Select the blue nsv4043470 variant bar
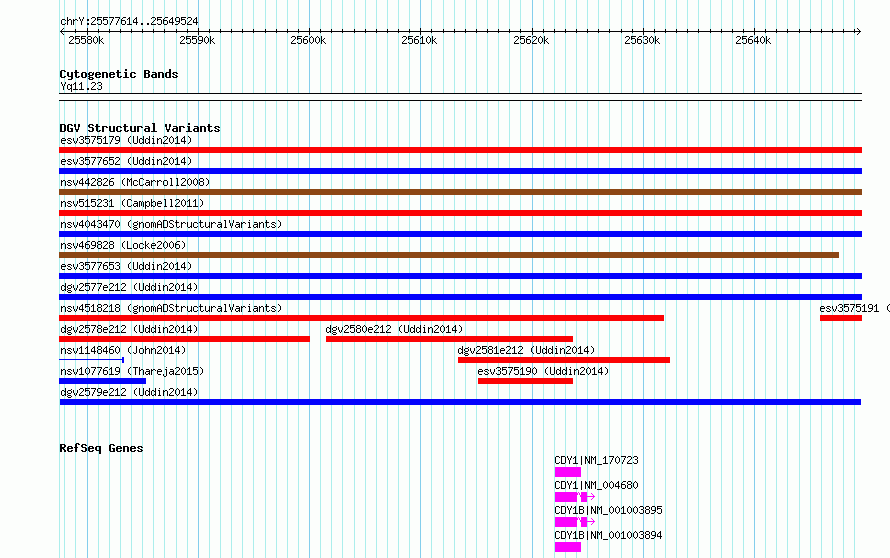 [x=460, y=234]
